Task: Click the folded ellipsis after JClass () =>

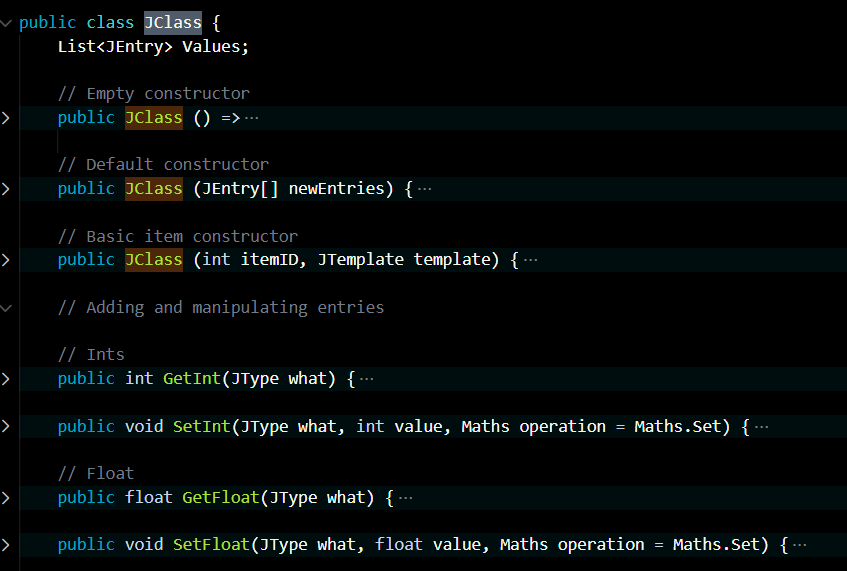Action: tap(251, 118)
